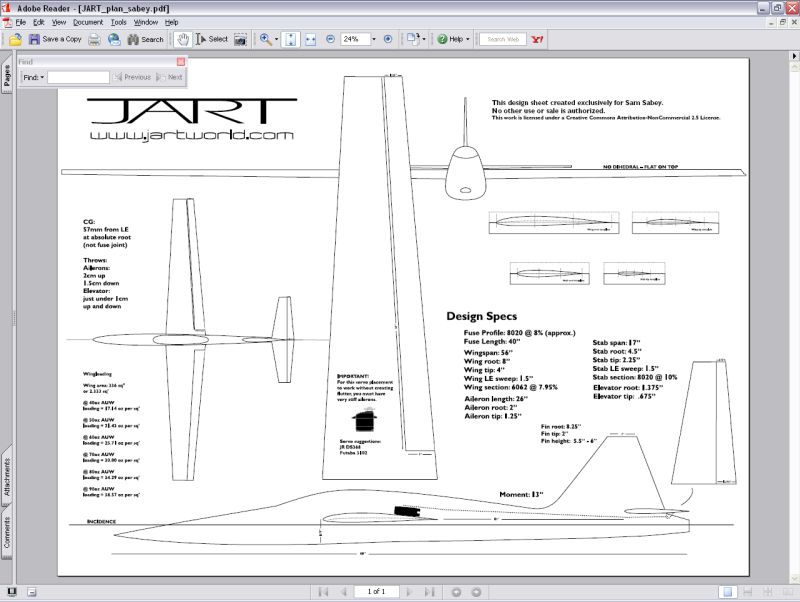
Task: Open the Help toolbar button
Action: pyautogui.click(x=450, y=39)
